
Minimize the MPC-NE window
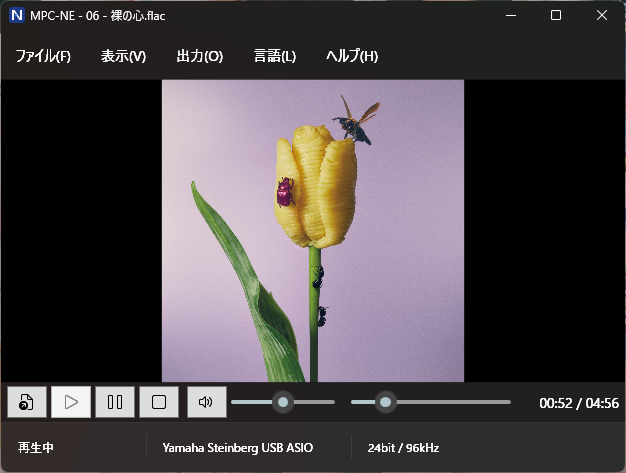pyautogui.click(x=511, y=15)
